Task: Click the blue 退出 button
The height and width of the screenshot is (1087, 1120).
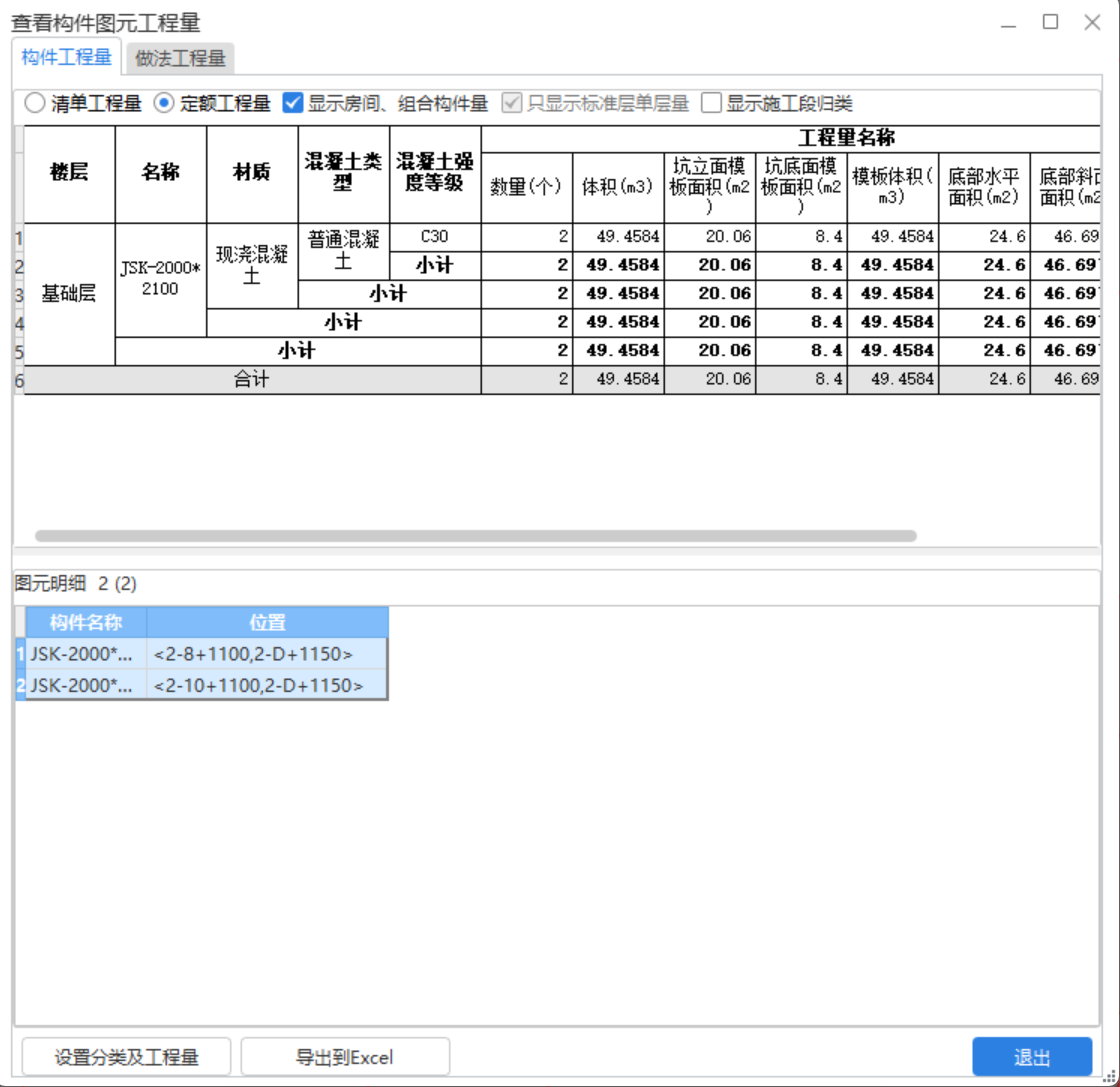Action: tap(1032, 1057)
